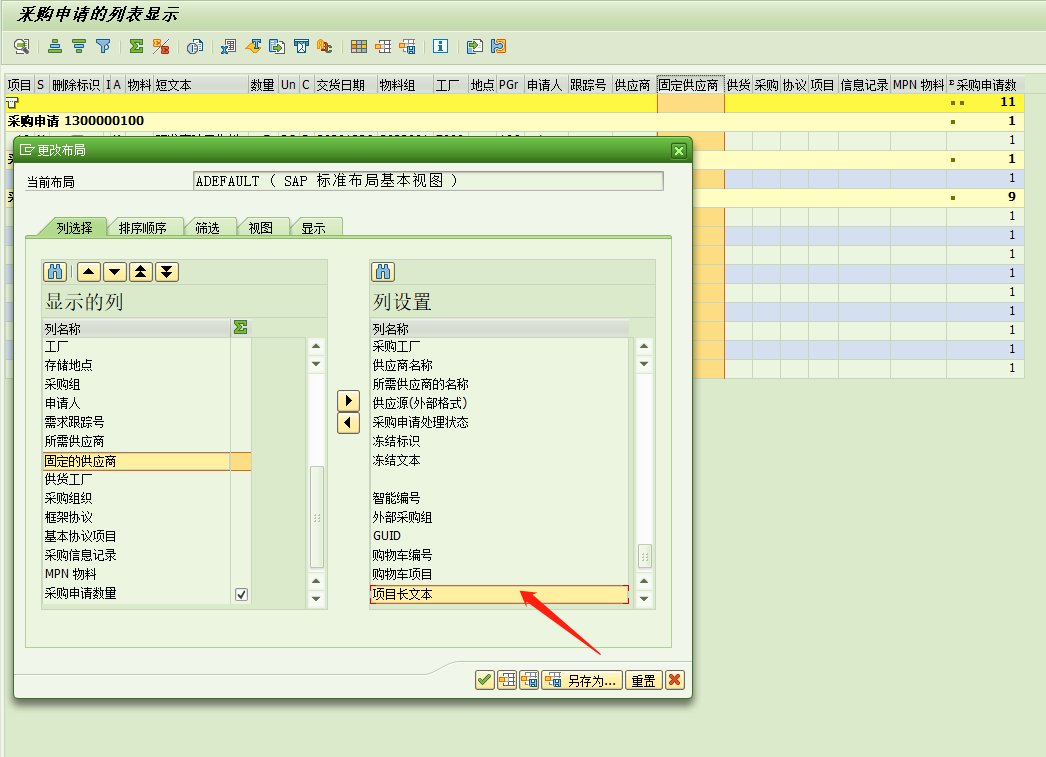The width and height of the screenshot is (1046, 757).
Task: Sort the list in descending order
Action: [x=79, y=46]
